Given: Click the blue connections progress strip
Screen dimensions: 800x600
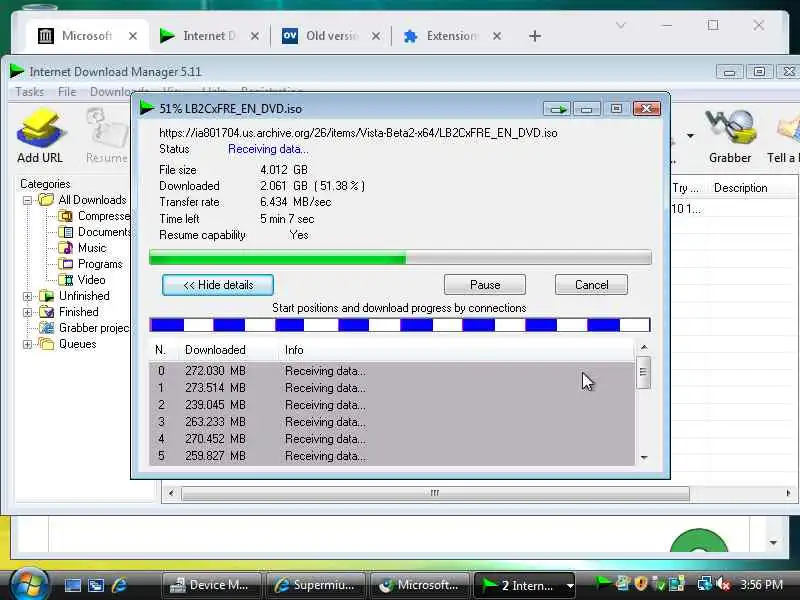Looking at the screenshot, I should [x=400, y=325].
